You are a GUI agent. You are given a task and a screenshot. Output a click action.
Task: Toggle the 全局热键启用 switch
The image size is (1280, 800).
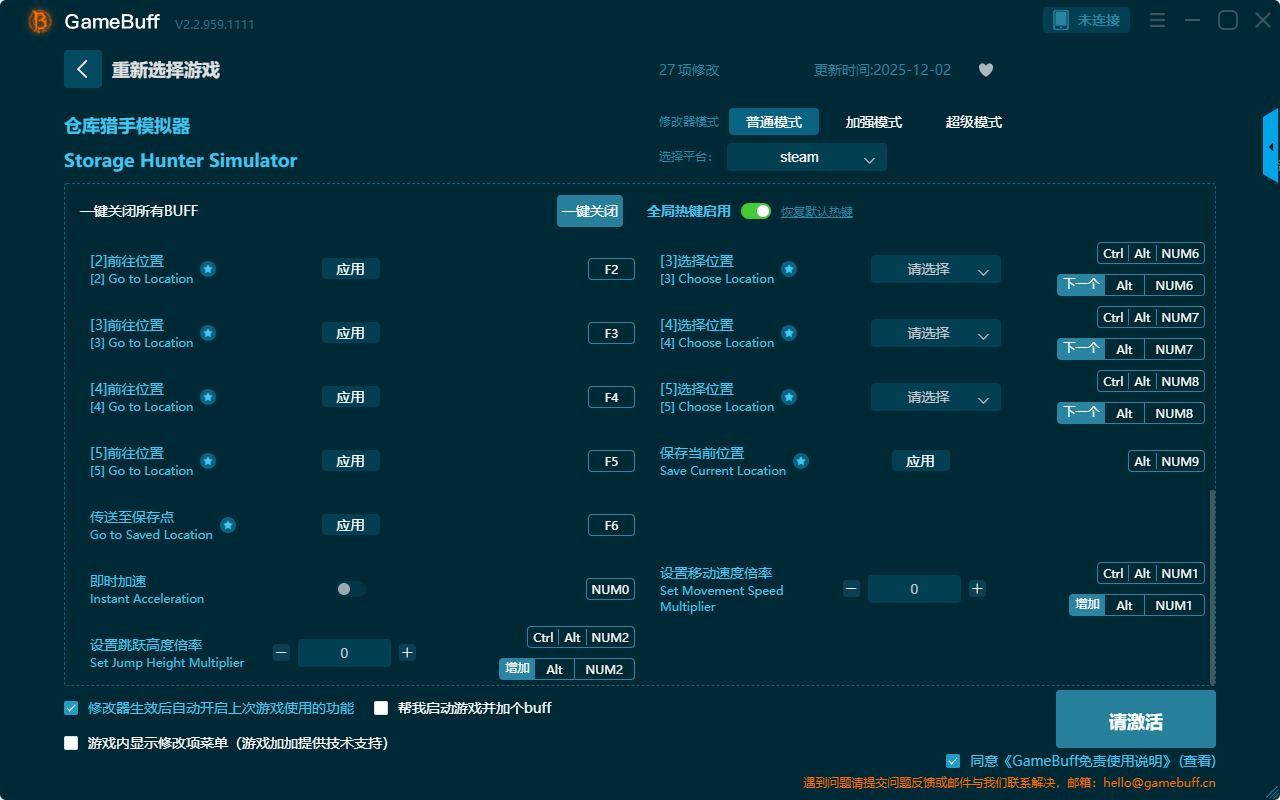(x=756, y=211)
